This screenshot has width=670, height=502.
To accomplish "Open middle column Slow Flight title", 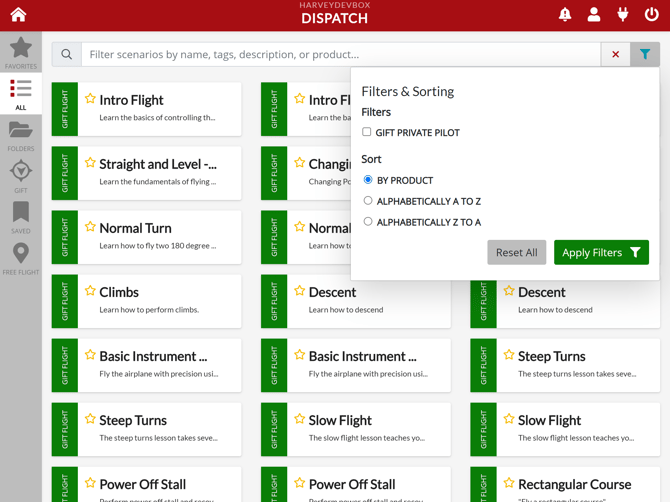I will [x=340, y=420].
